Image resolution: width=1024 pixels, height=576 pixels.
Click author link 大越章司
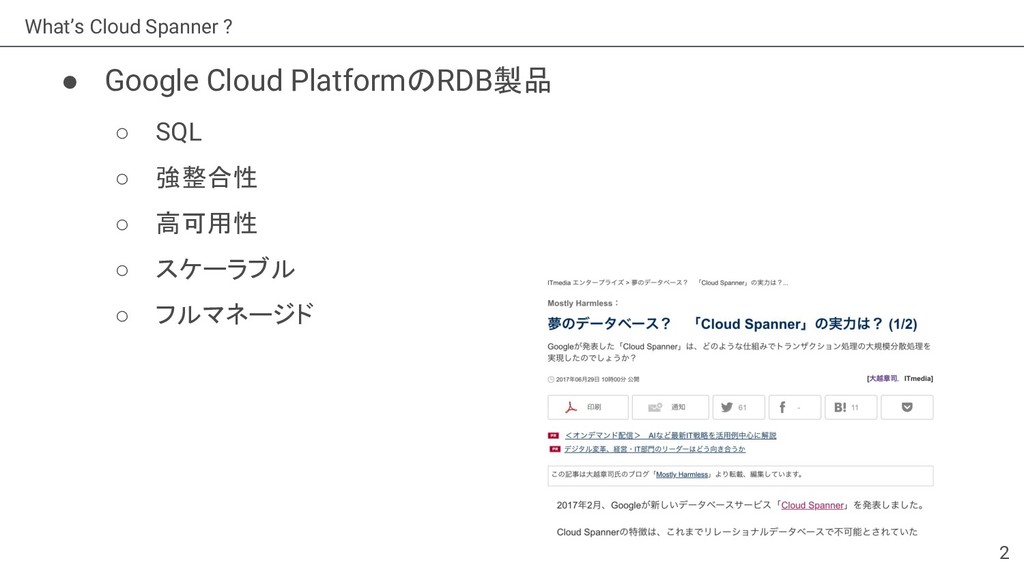point(883,379)
